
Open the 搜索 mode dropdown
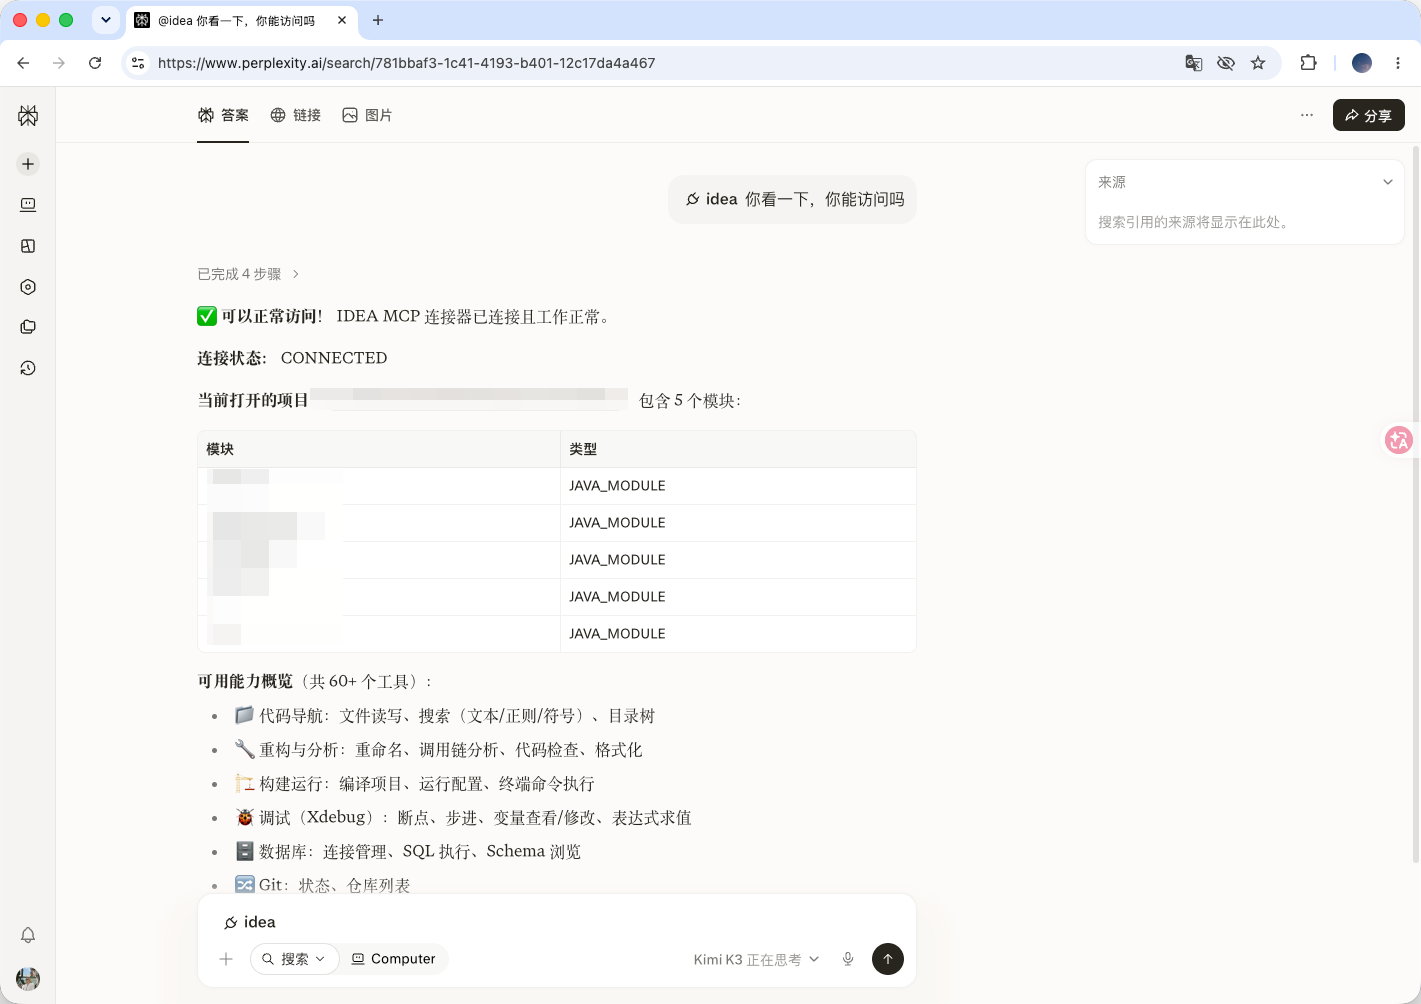coord(295,959)
